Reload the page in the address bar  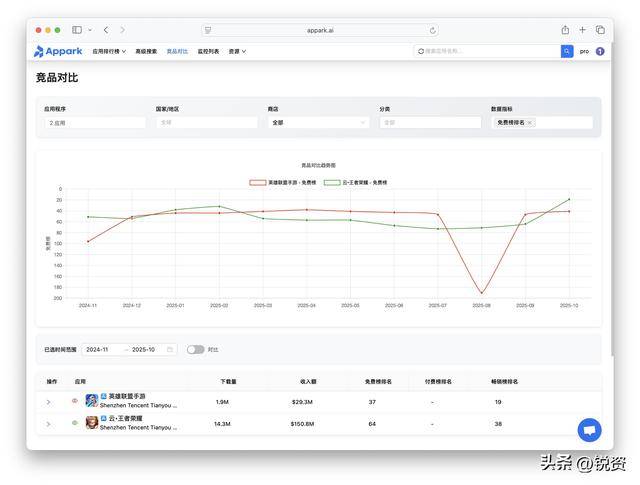[433, 30]
